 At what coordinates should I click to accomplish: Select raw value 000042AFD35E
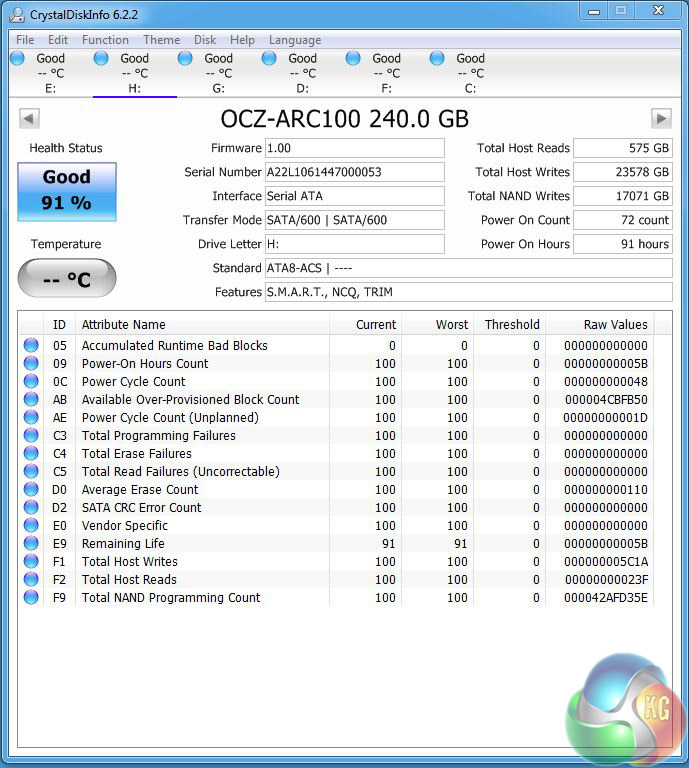[606, 598]
